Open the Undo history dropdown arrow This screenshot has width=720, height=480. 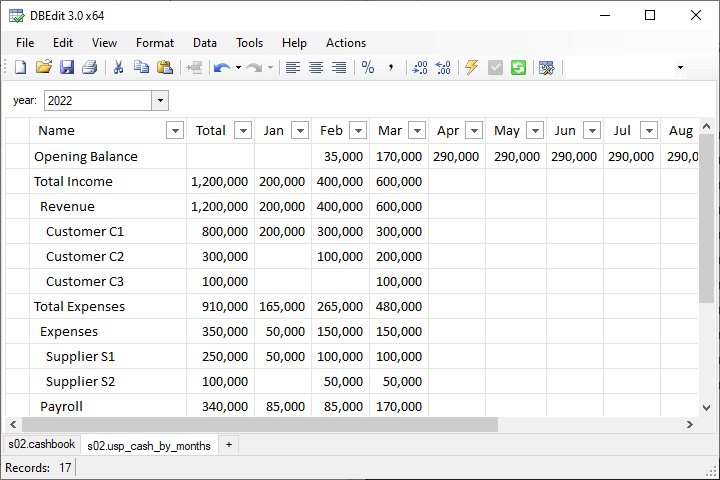point(238,68)
